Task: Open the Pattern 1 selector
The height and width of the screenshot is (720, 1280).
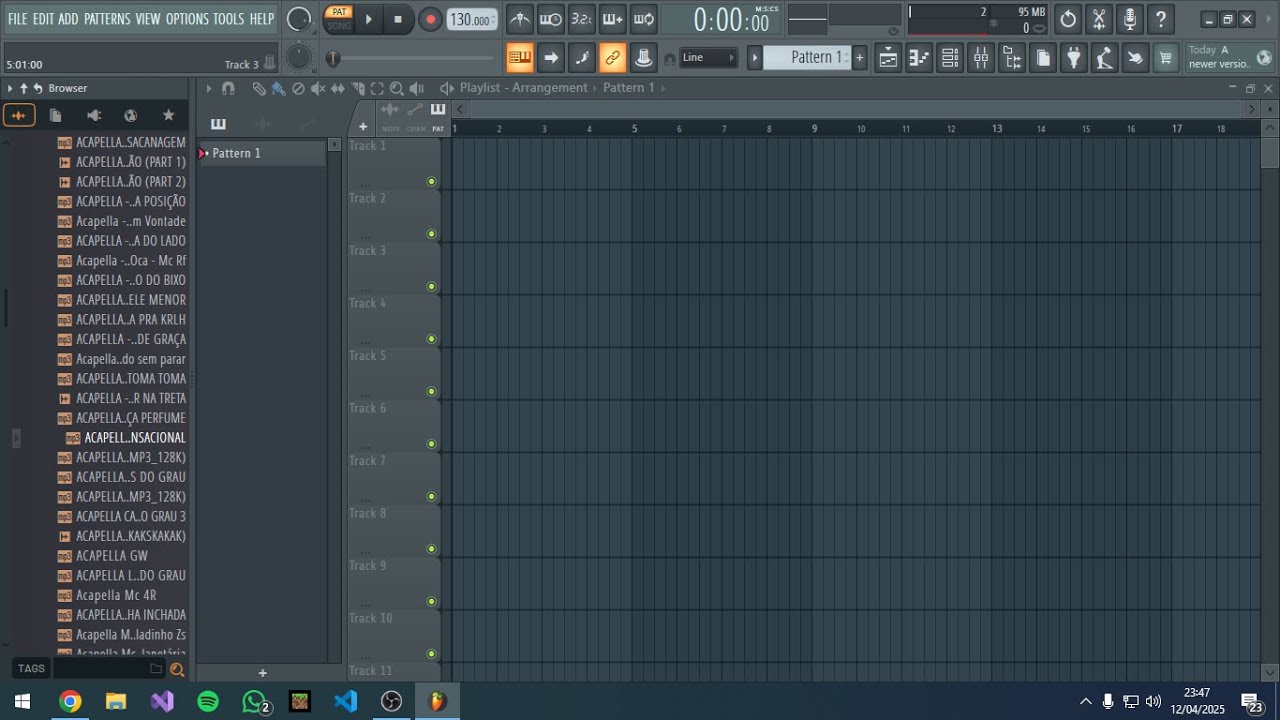Action: pyautogui.click(x=807, y=58)
